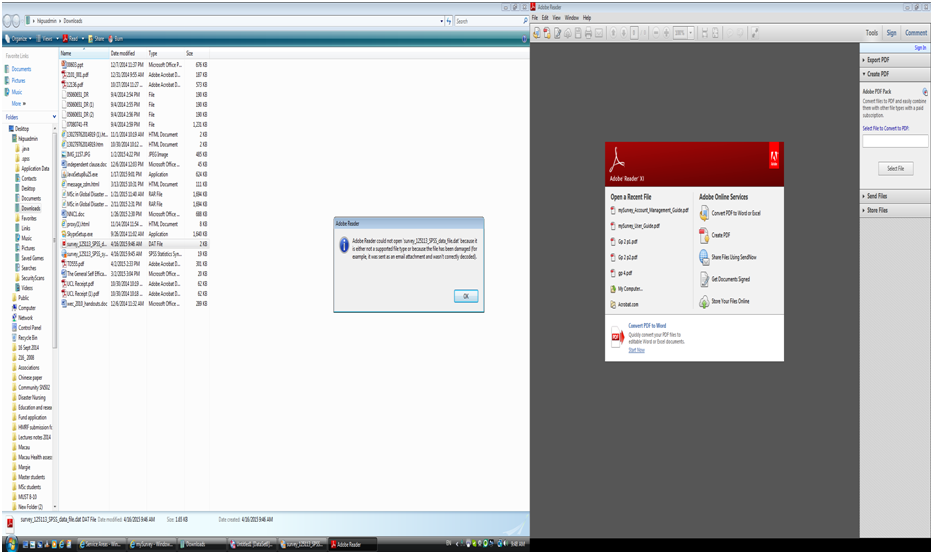933x554 pixels.
Task: Click the Select File button
Action: point(896,168)
